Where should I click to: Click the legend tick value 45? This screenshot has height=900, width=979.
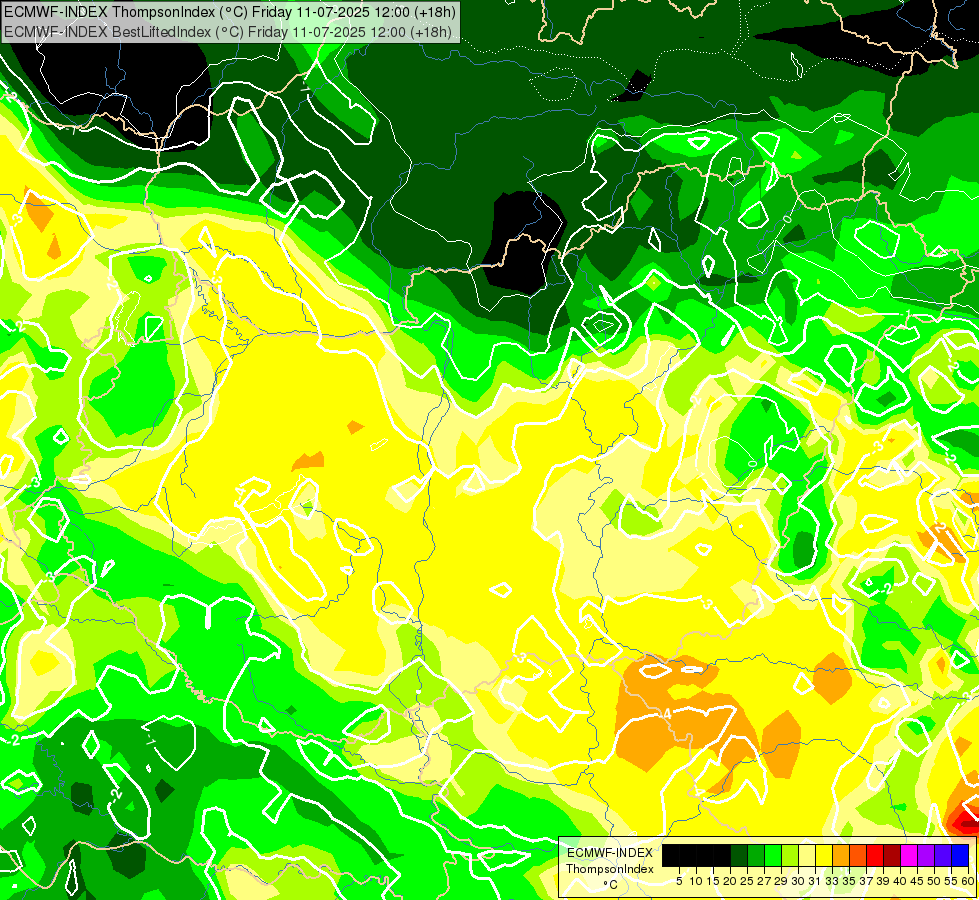click(x=918, y=881)
